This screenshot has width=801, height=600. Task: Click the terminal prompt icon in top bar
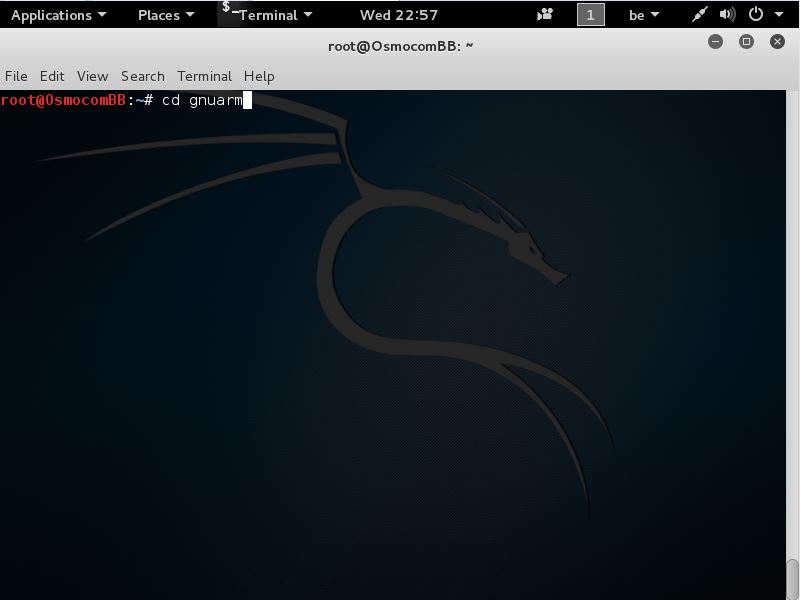point(229,9)
